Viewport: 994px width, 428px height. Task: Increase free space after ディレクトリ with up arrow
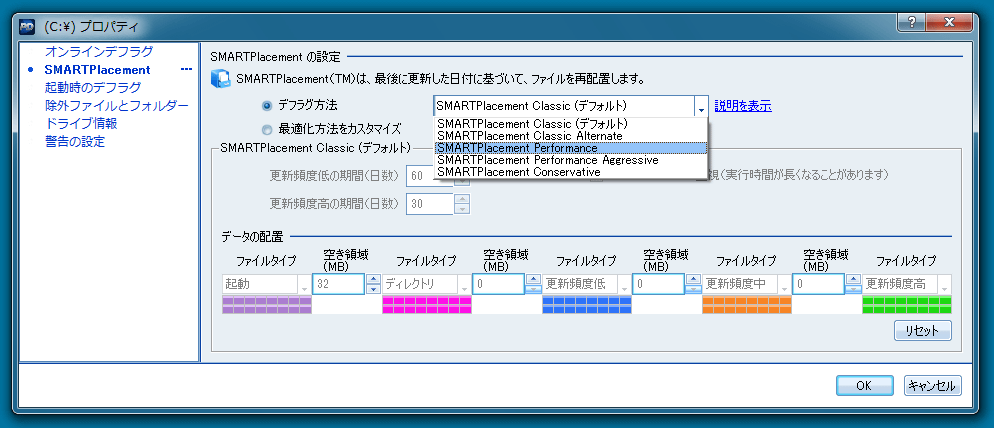(533, 280)
